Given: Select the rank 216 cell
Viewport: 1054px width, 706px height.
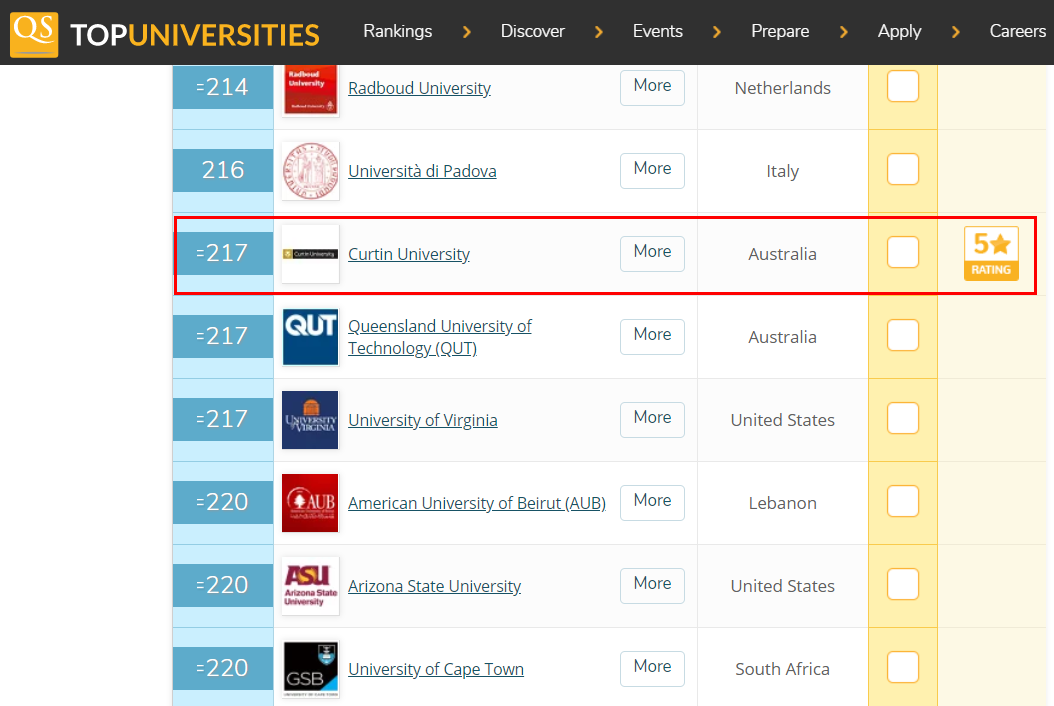Looking at the screenshot, I should click(222, 170).
